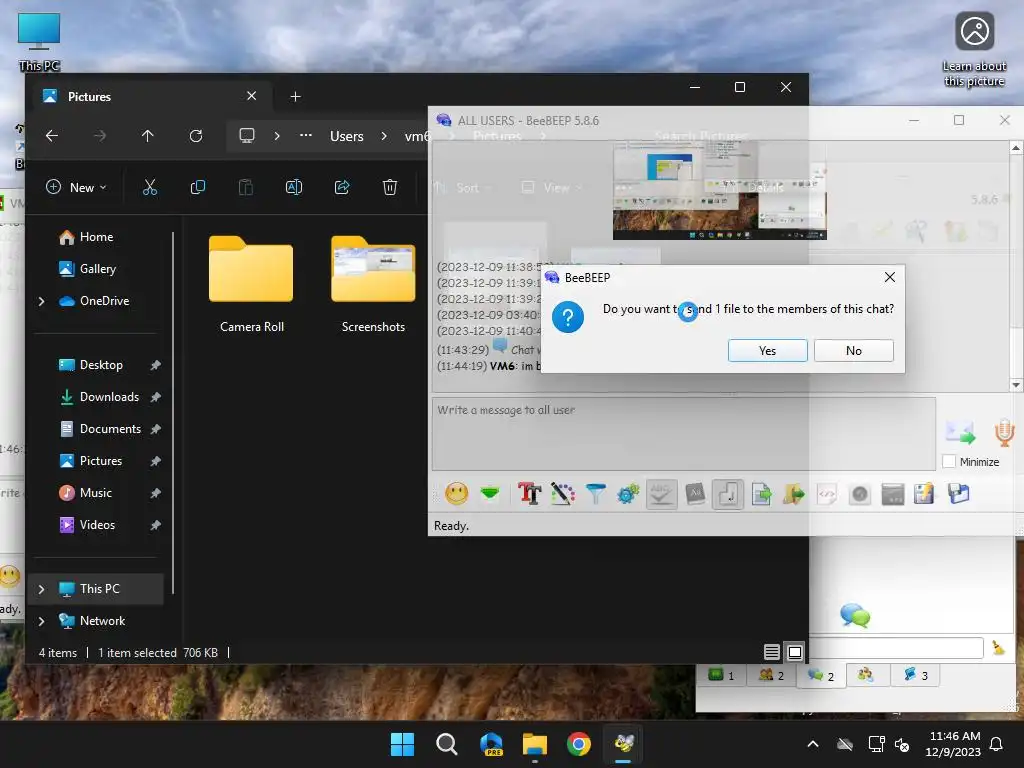Click Users in the address breadcrumb
The width and height of the screenshot is (1024, 768).
coord(346,136)
